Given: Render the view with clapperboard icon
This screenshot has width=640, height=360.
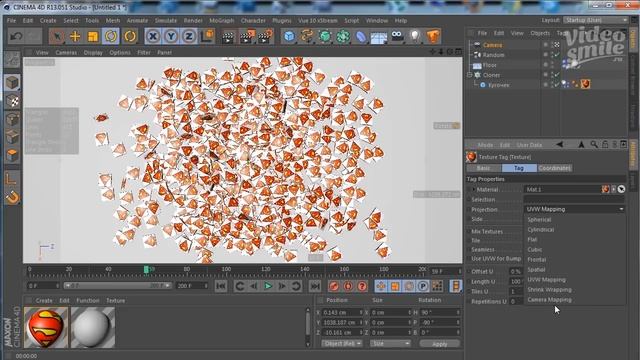Looking at the screenshot, I should pos(228,37).
